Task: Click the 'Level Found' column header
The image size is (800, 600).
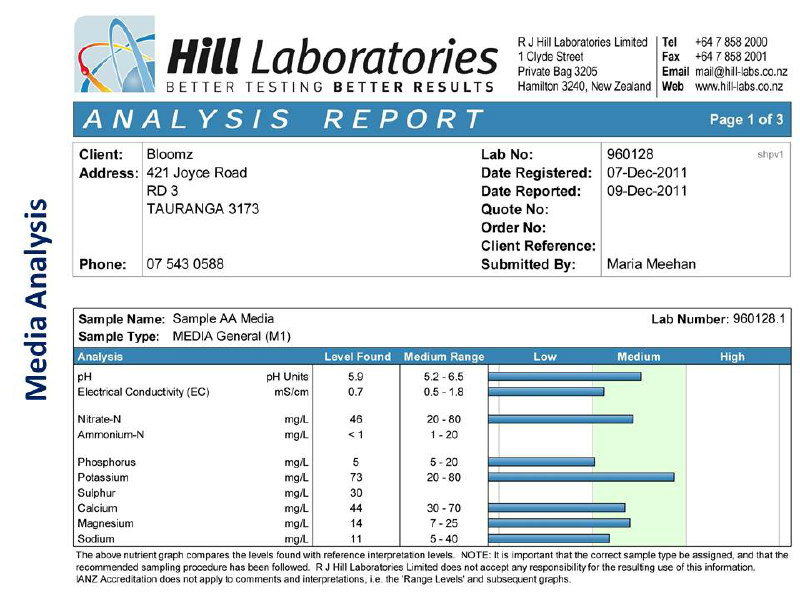Action: coord(357,357)
